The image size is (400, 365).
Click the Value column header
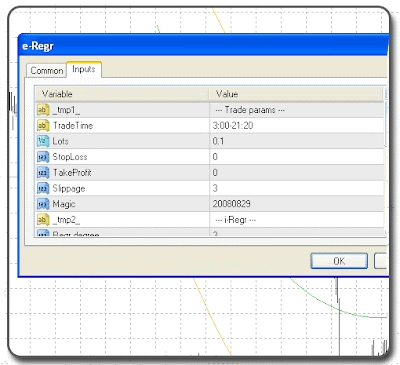[x=296, y=94]
